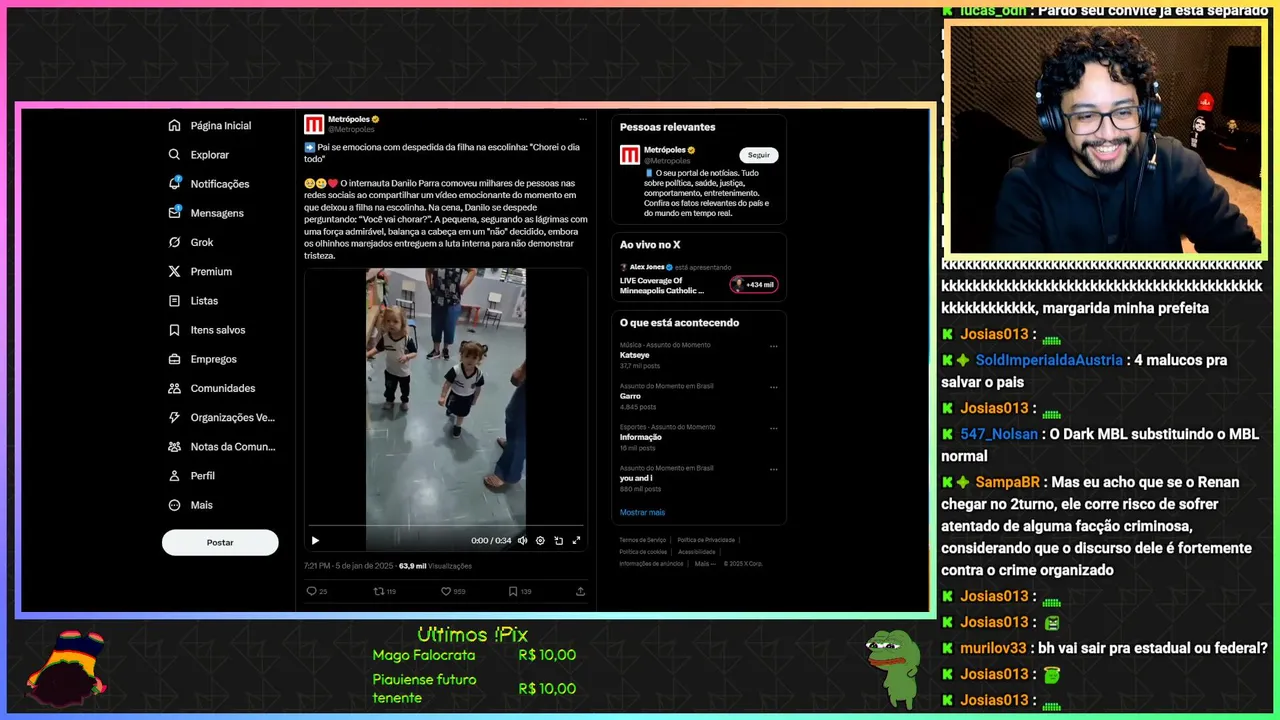Open the Grok icon in sidebar
The width and height of the screenshot is (1280, 720).
(175, 242)
